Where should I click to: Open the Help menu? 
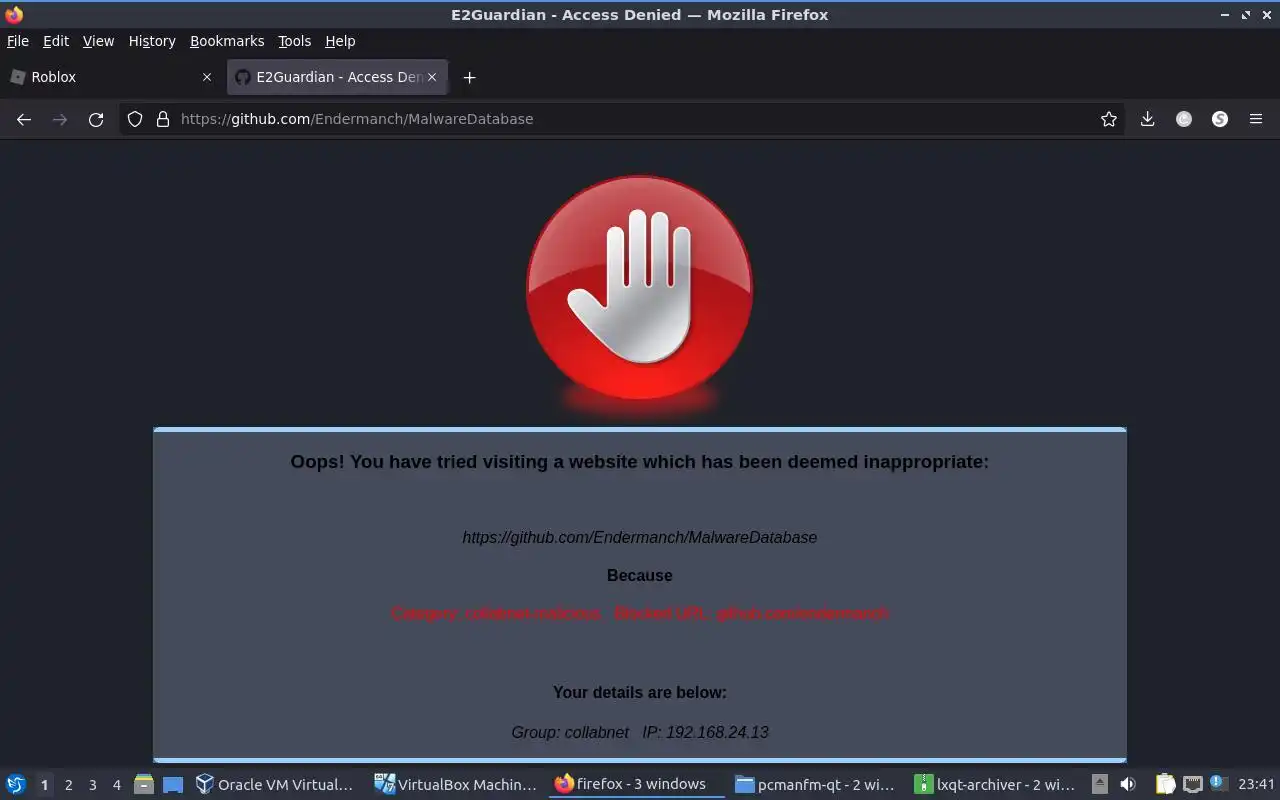pos(340,41)
